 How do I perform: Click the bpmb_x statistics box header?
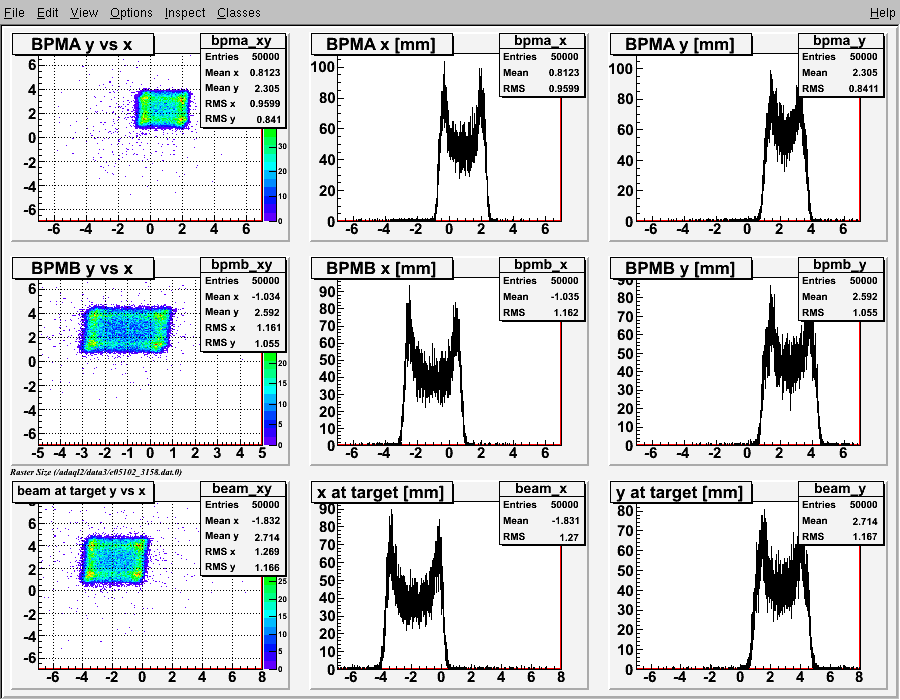[541, 265]
